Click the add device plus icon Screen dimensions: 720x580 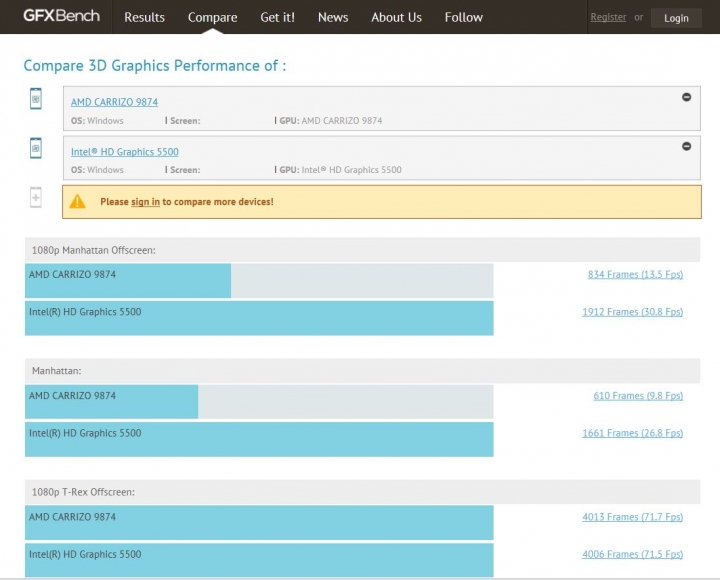click(36, 197)
